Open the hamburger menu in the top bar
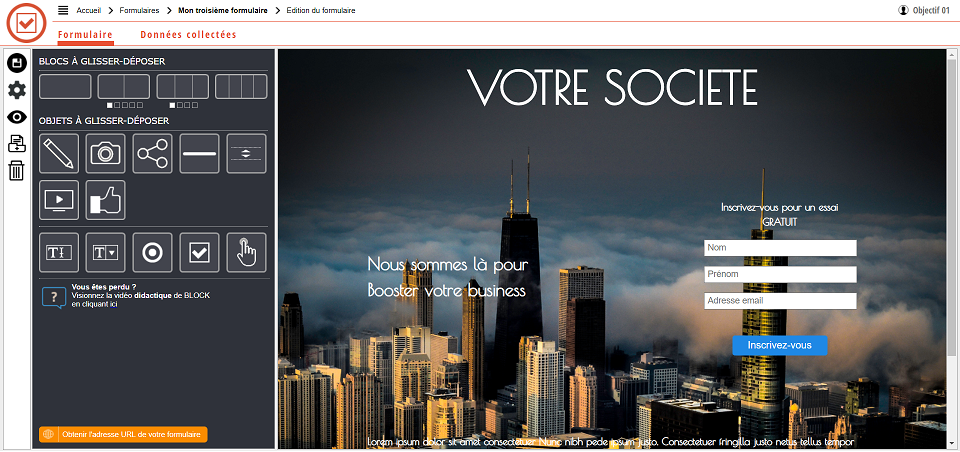This screenshot has width=960, height=452. click(63, 10)
